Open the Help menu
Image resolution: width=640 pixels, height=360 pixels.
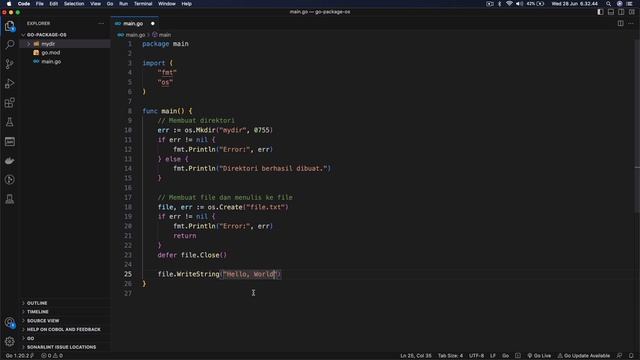(187, 4)
